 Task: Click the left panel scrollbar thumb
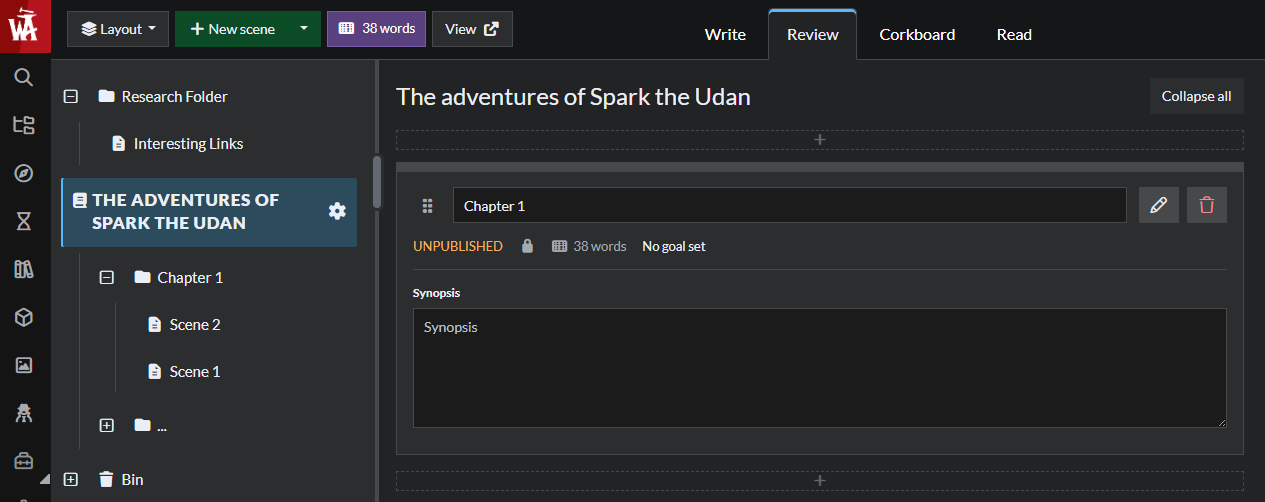[x=377, y=181]
